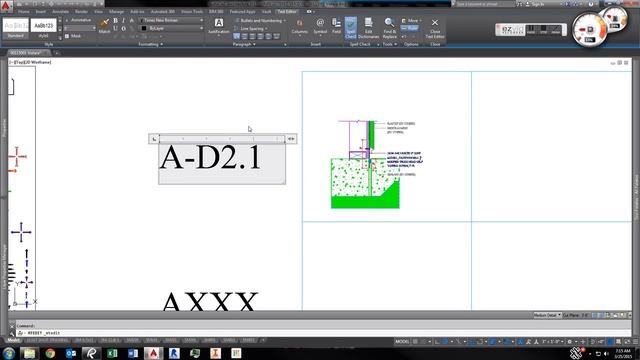Click the ruler tab-stop type button
640x360 pixels.
click(x=154, y=139)
